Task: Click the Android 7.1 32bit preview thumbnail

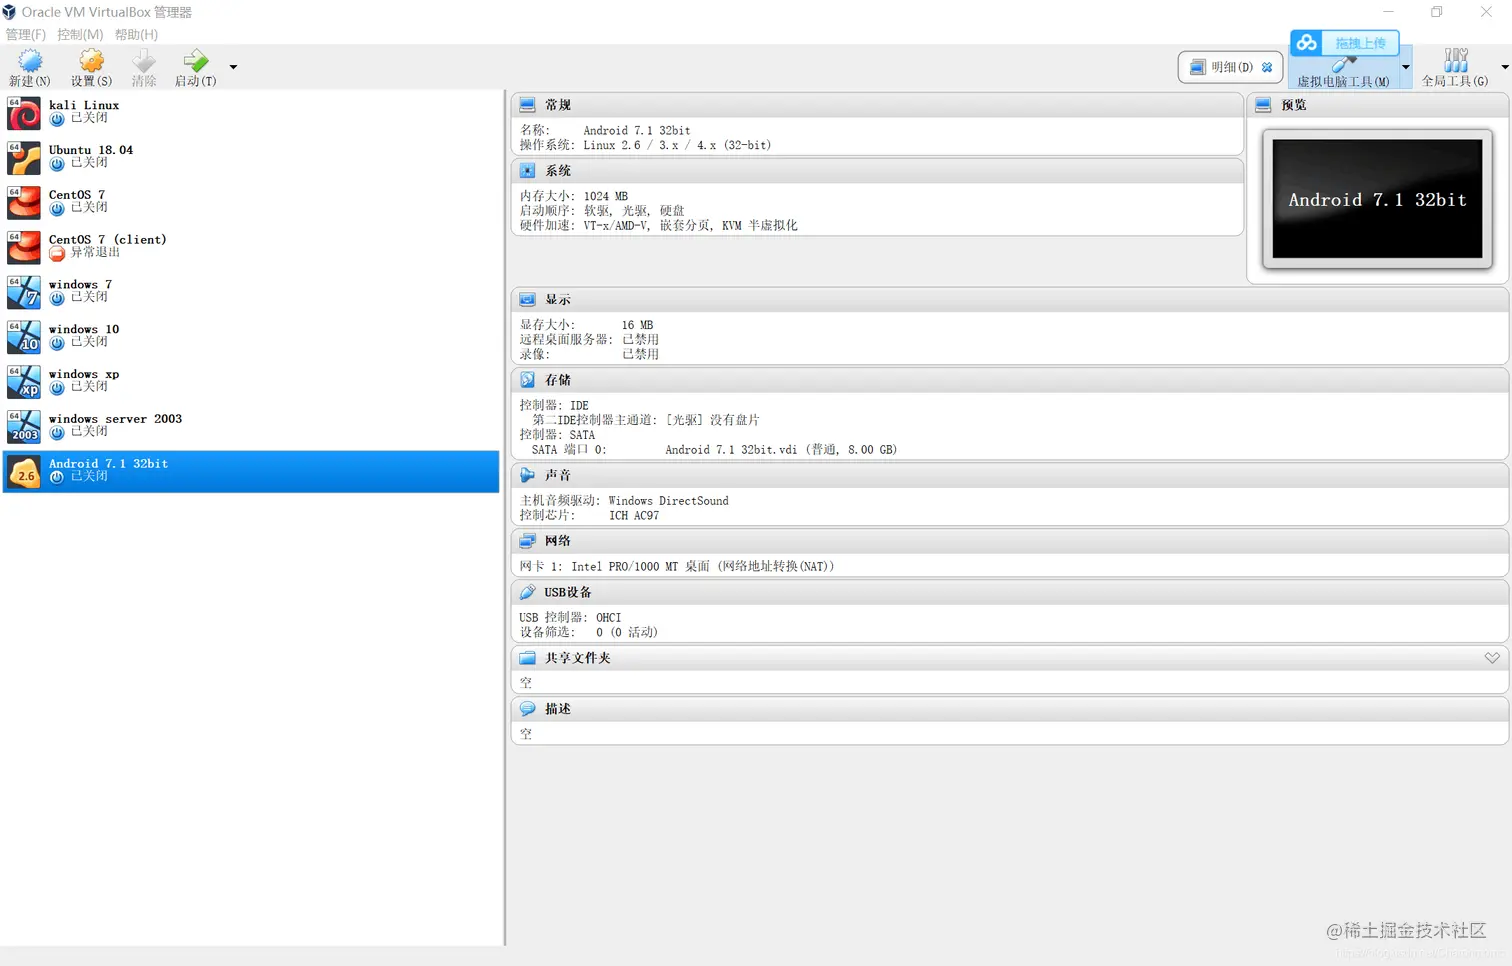Action: click(x=1377, y=199)
